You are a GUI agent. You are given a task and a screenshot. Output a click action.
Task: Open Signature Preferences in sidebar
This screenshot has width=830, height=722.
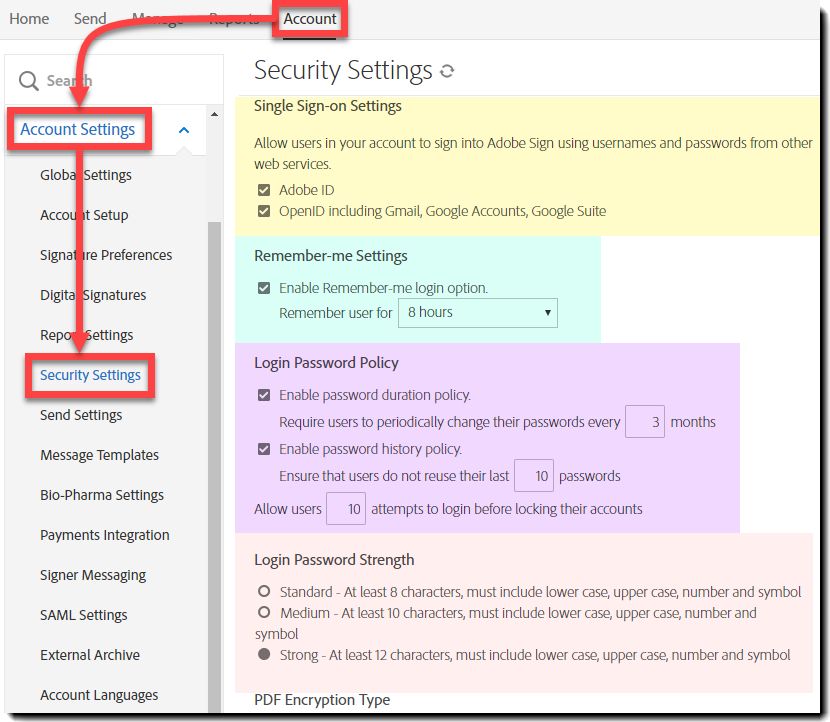[106, 255]
